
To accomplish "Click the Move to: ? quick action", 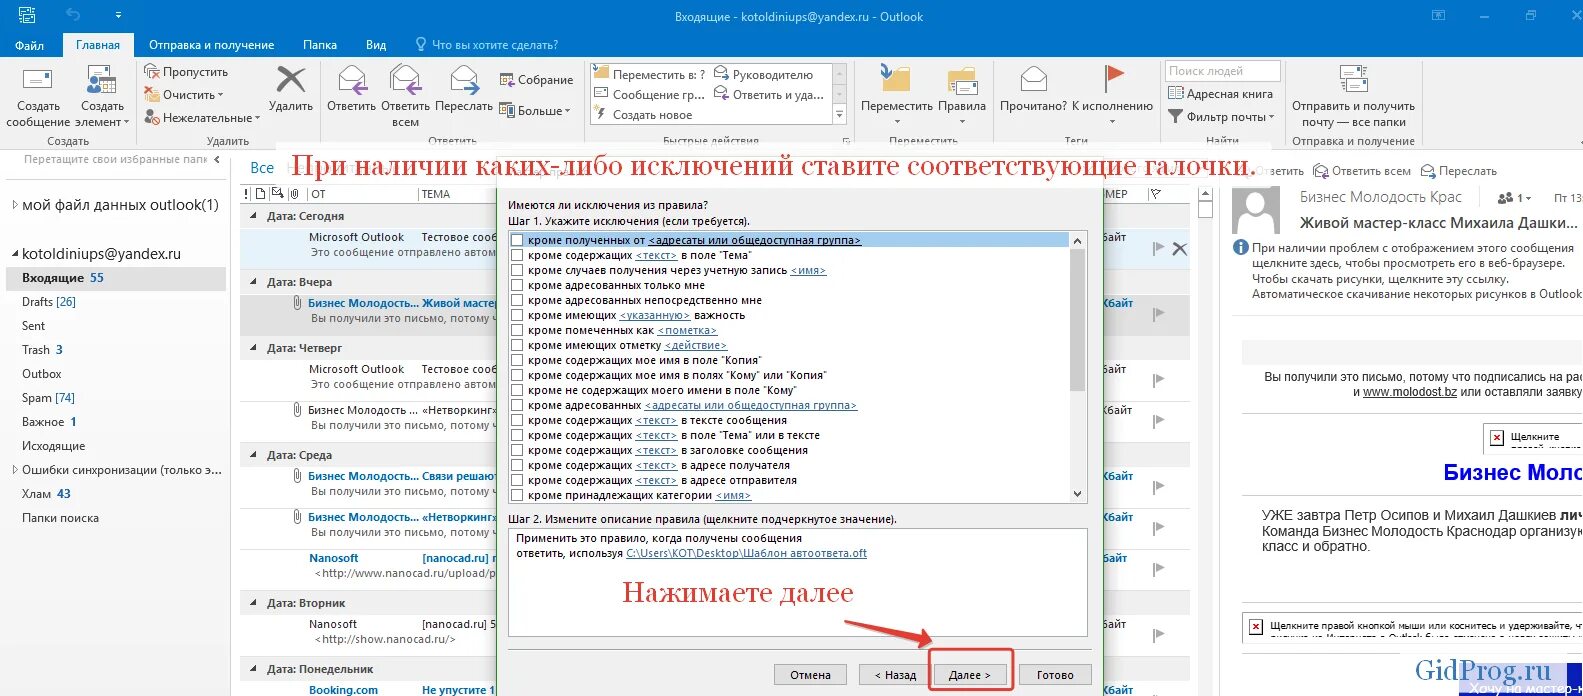I will (649, 75).
